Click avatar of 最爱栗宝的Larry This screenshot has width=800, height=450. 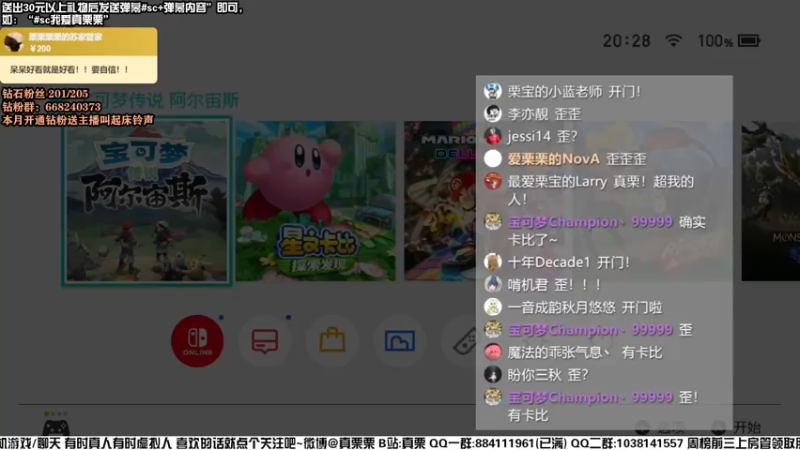point(493,181)
